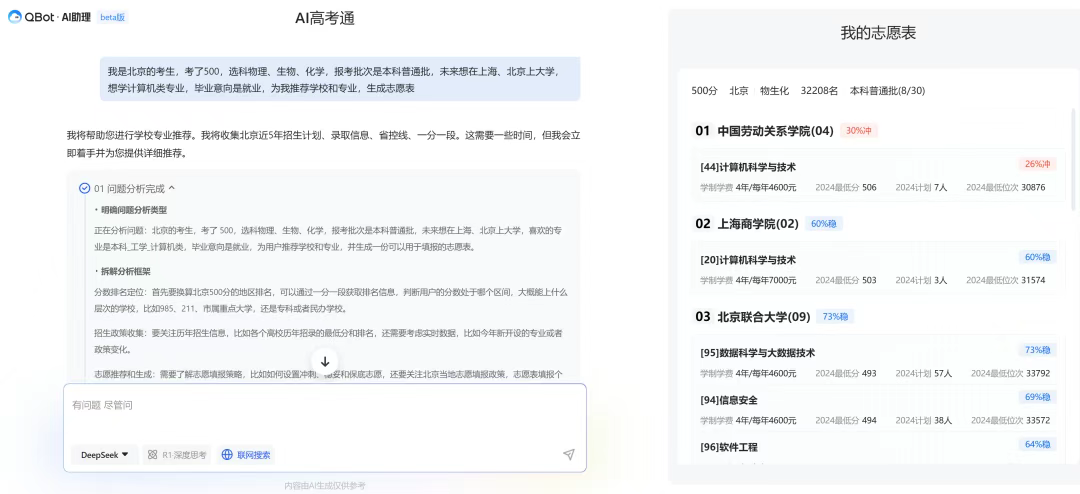Click the 26%冲 tag
This screenshot has width=1080, height=494.
click(x=1037, y=164)
